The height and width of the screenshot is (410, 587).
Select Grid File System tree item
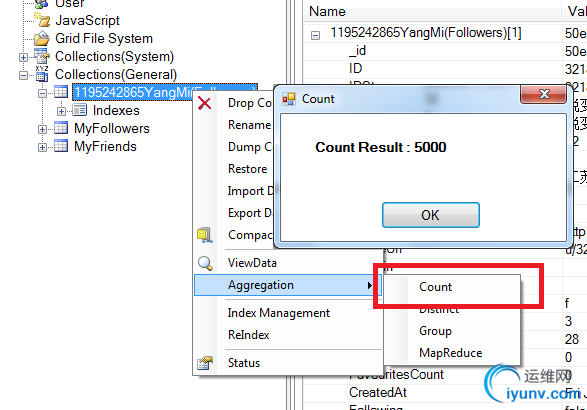tap(104, 38)
